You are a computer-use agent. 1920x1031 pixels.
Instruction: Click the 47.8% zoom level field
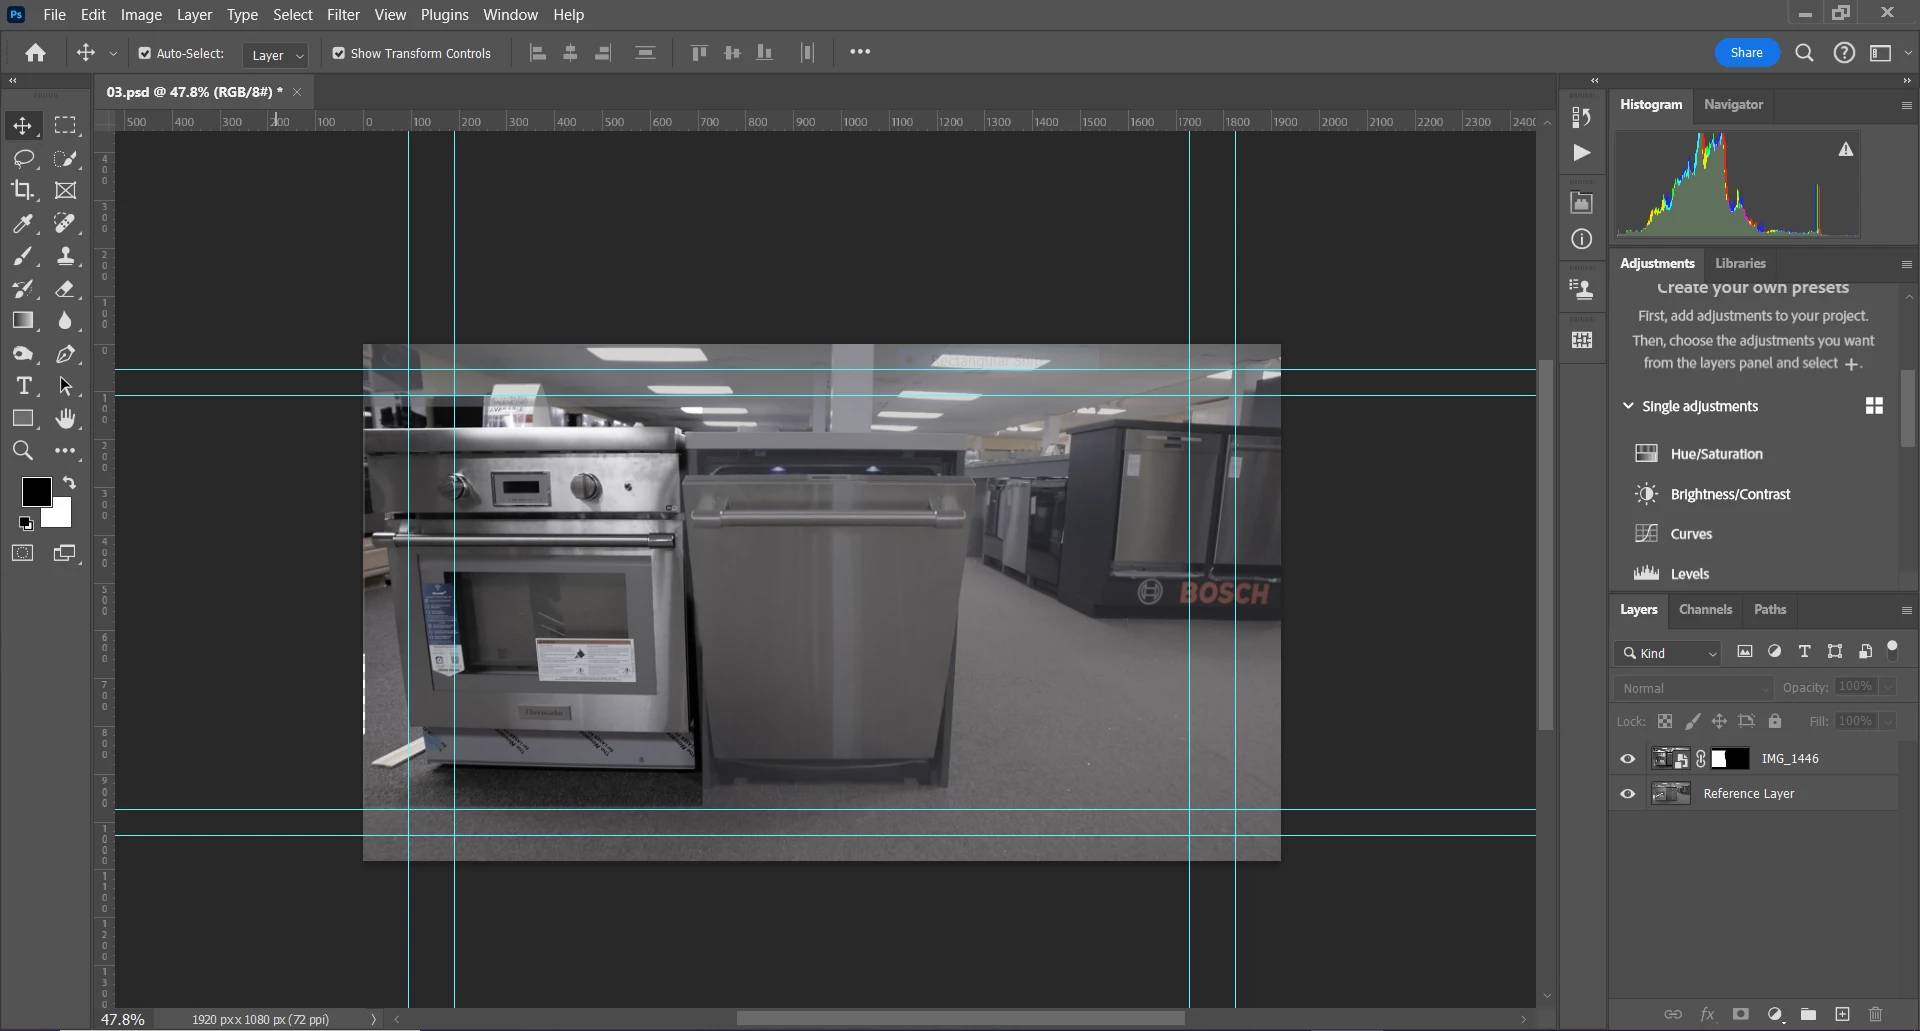tap(123, 1019)
